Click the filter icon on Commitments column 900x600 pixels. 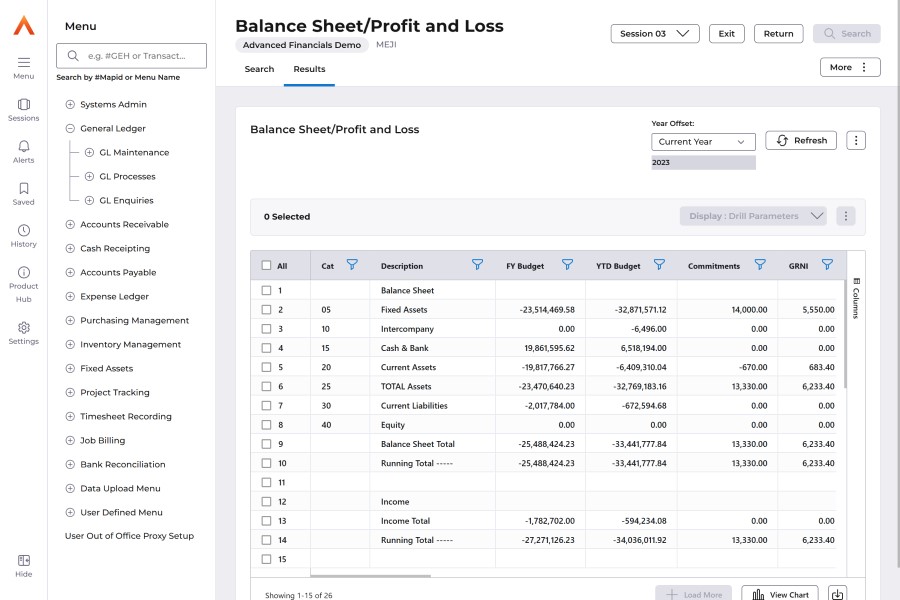click(x=760, y=265)
